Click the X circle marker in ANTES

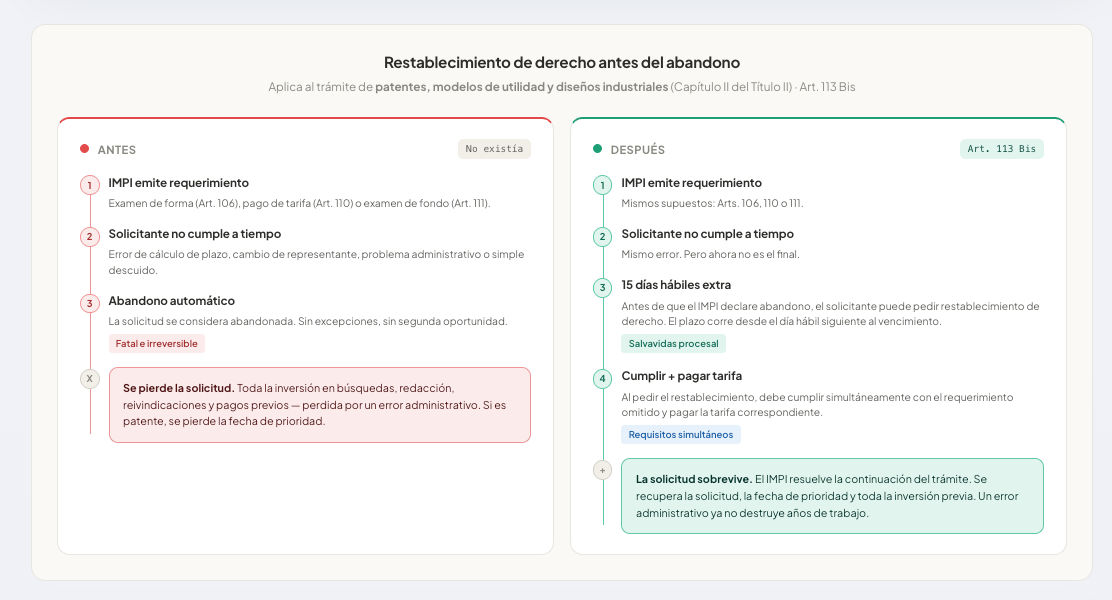tap(89, 379)
